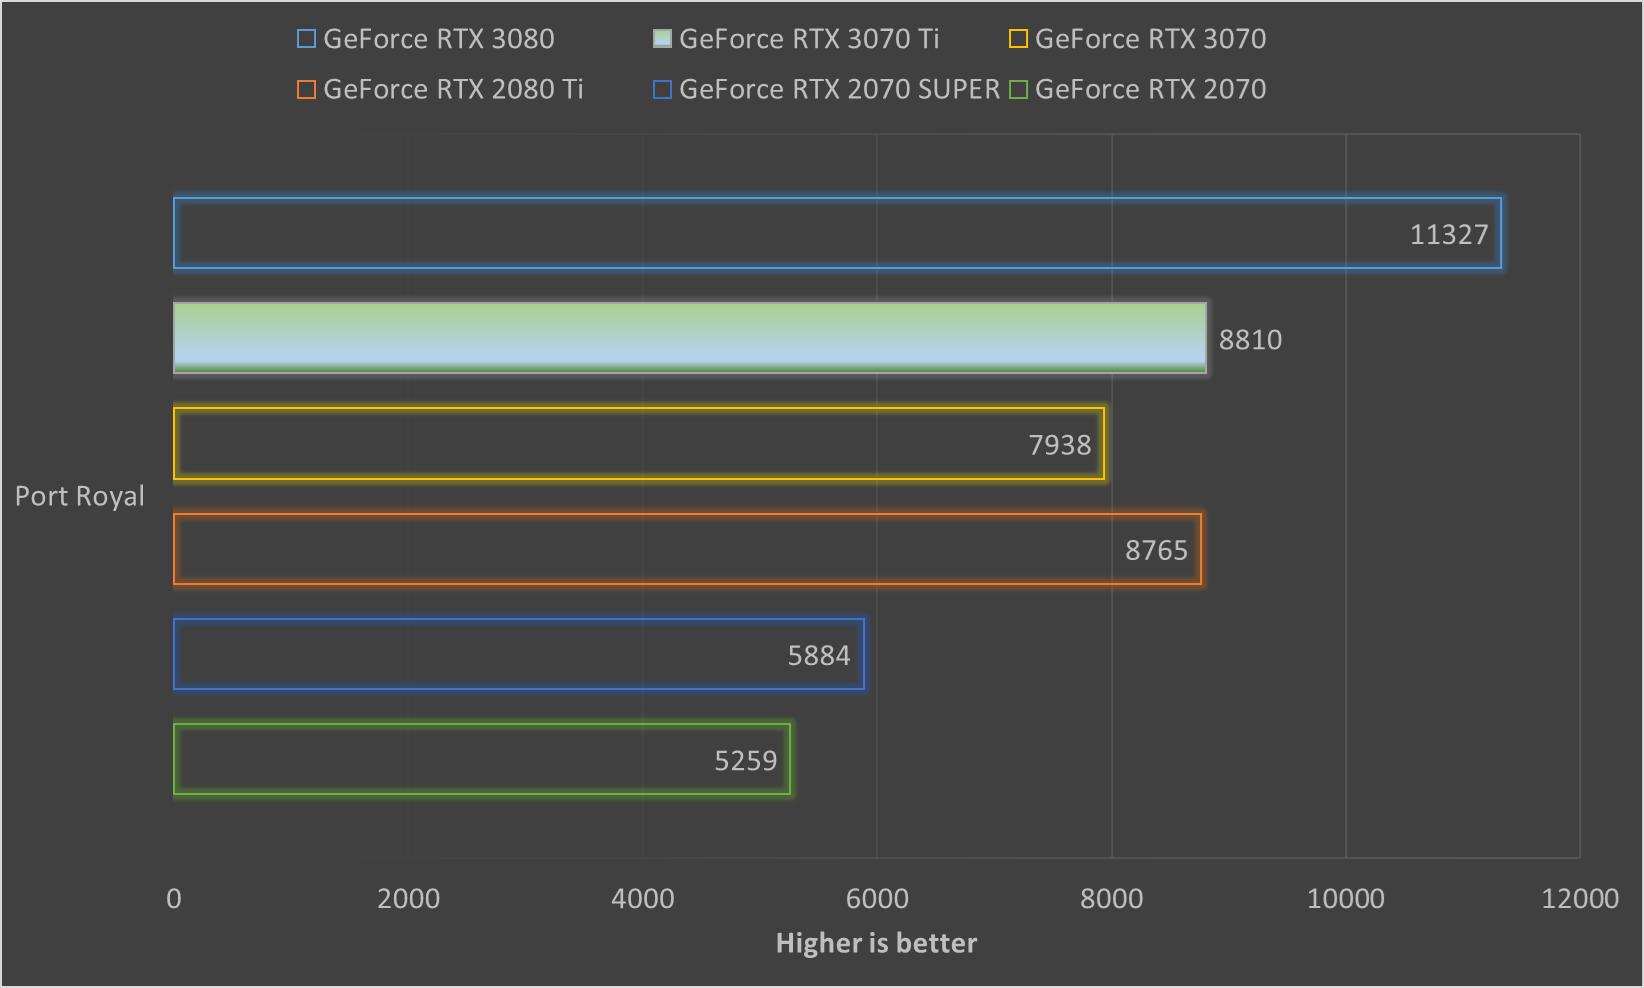Click the 5259 data label
The width and height of the screenshot is (1644, 988).
click(x=745, y=760)
